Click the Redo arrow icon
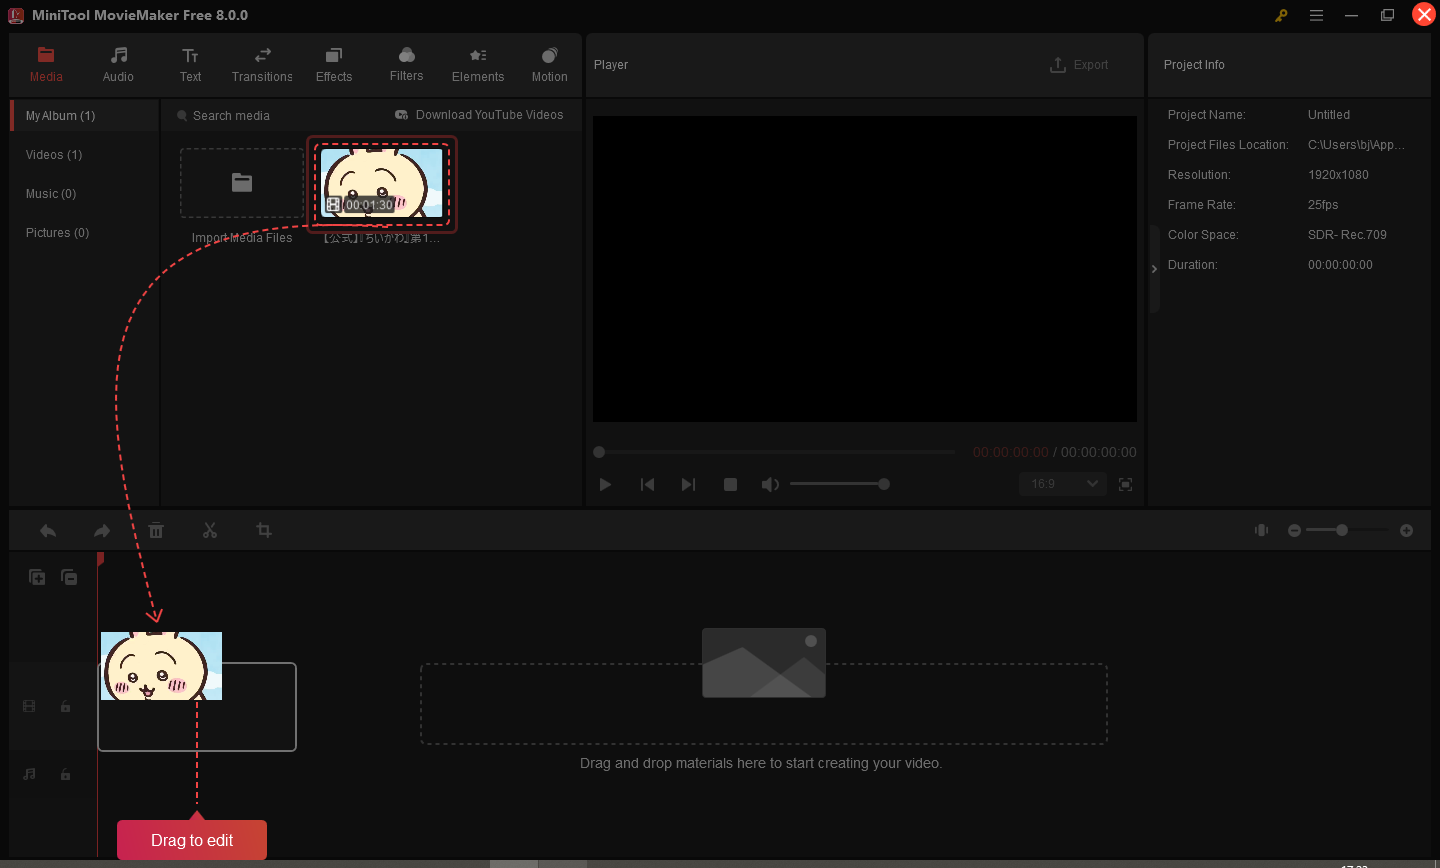Image resolution: width=1440 pixels, height=868 pixels. click(102, 530)
